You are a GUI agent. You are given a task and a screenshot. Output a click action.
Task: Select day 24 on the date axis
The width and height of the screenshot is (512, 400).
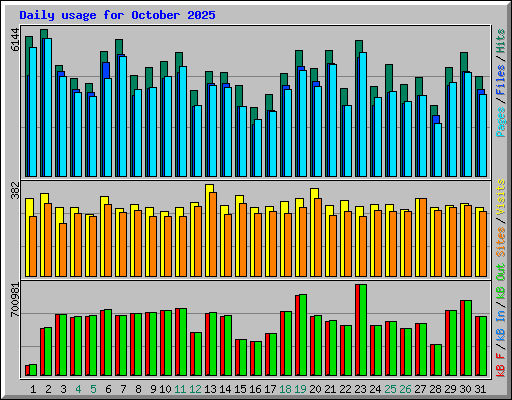tap(375, 389)
